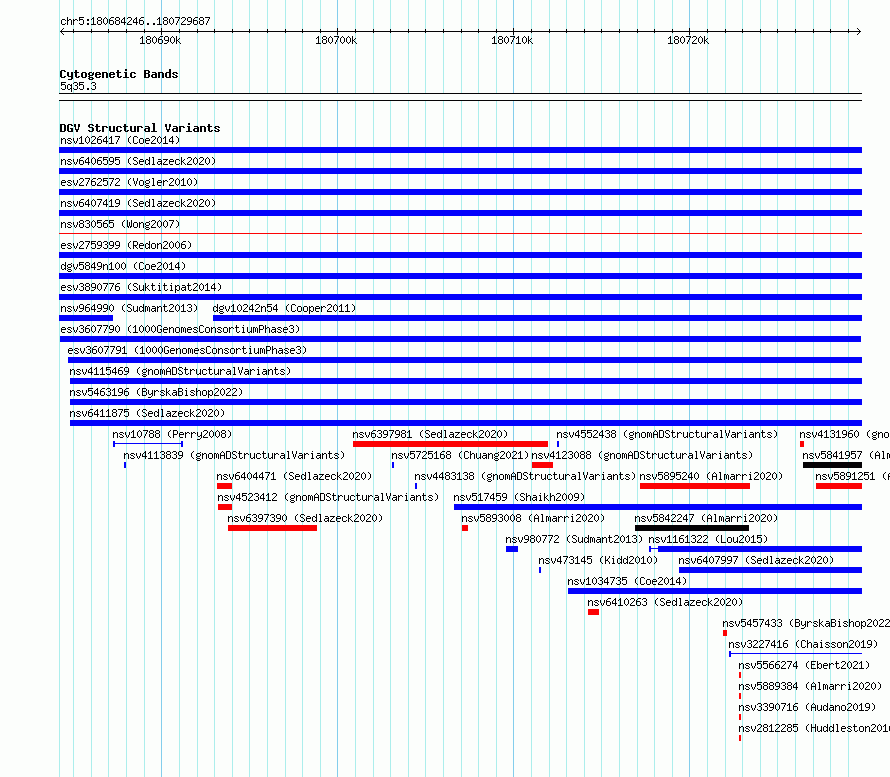Click nsv4483138 (gnomADStructuralVariants) label
Image resolution: width=890 pixels, height=777 pixels.
pos(525,476)
